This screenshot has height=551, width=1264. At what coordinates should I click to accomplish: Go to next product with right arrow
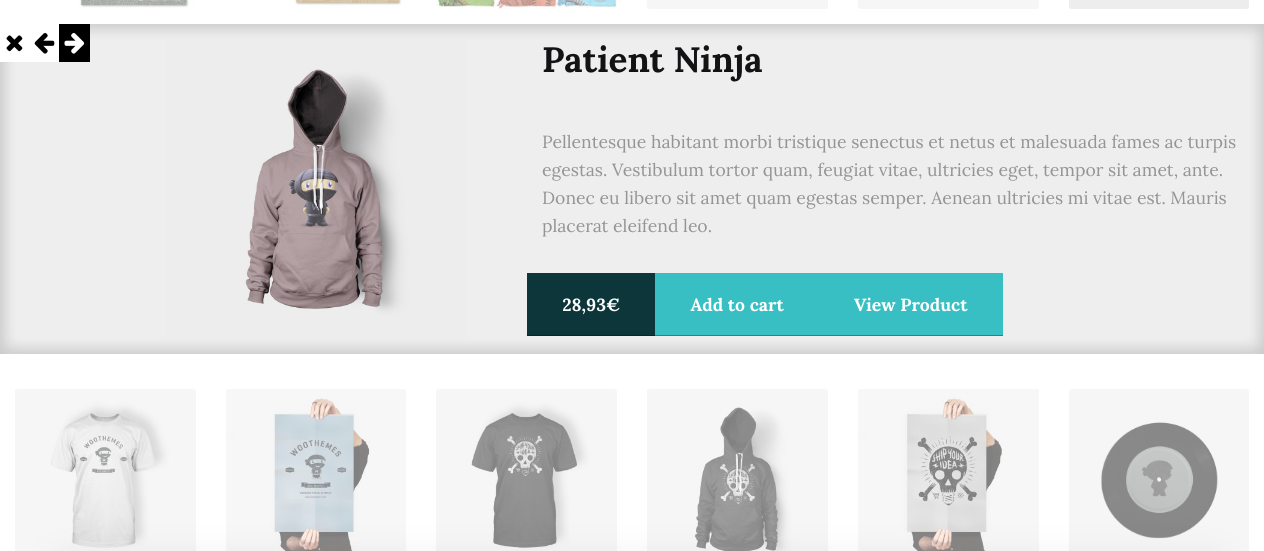click(74, 43)
